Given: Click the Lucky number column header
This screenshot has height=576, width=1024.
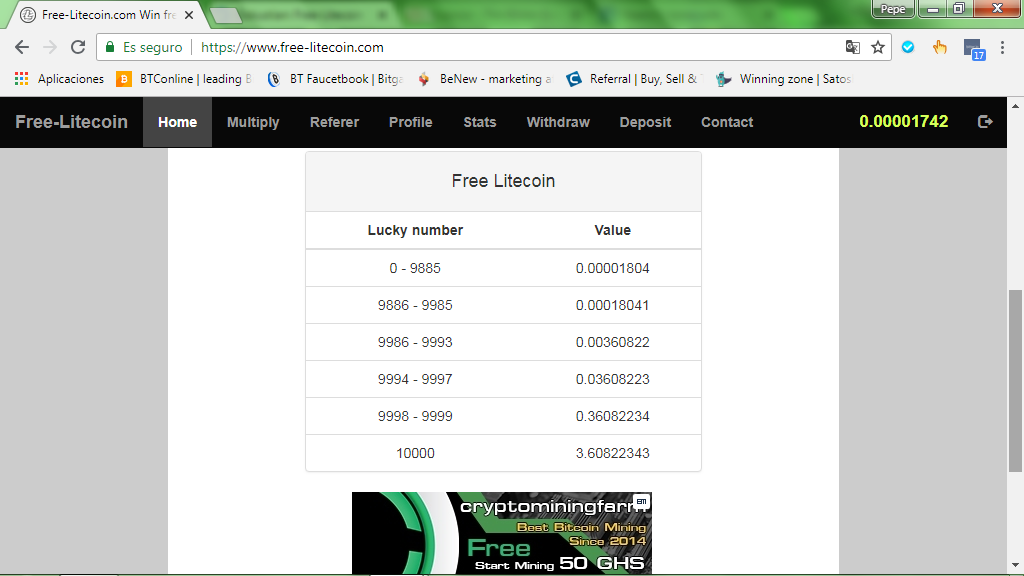Looking at the screenshot, I should tap(415, 230).
